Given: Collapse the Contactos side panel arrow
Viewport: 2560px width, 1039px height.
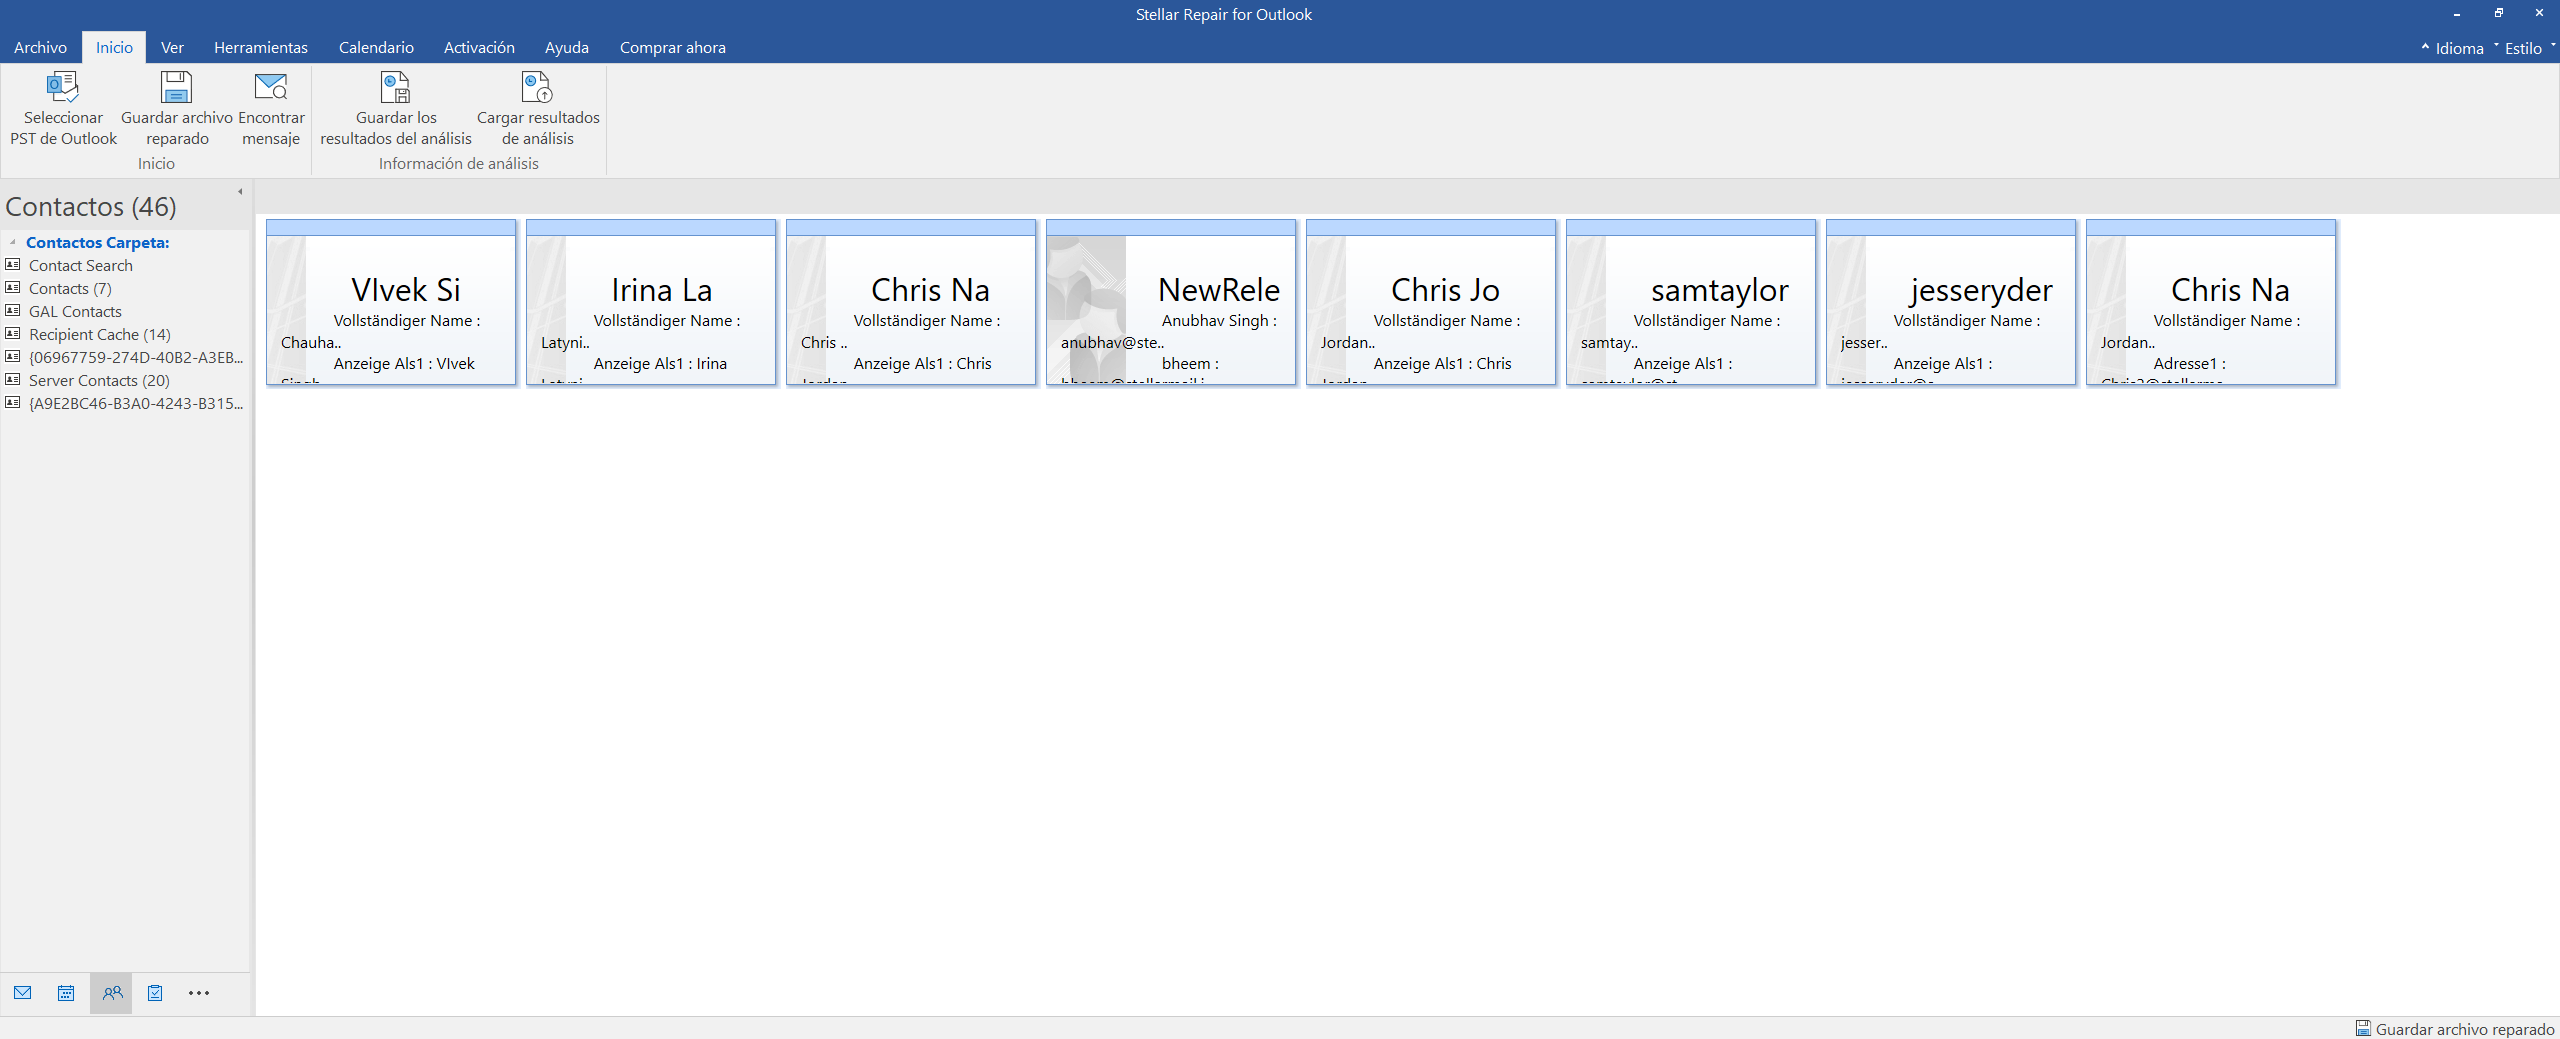Looking at the screenshot, I should click(240, 192).
